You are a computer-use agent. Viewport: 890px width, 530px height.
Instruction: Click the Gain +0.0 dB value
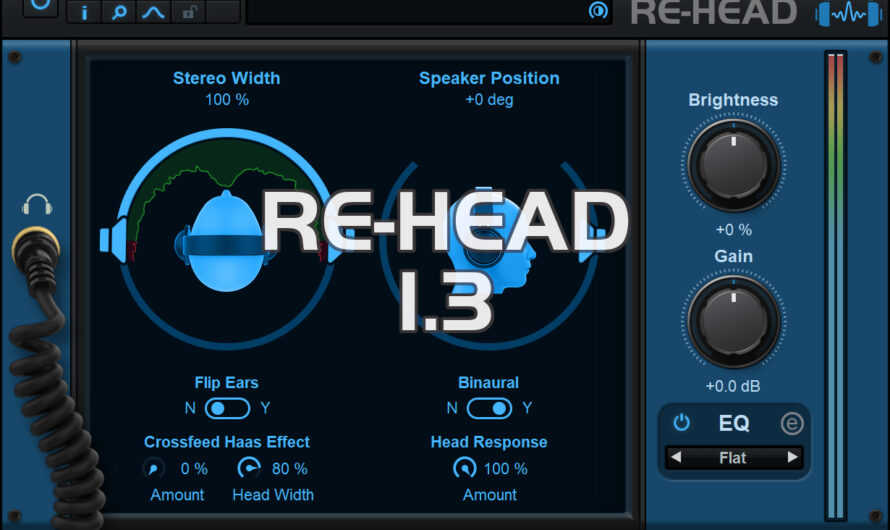pos(733,386)
